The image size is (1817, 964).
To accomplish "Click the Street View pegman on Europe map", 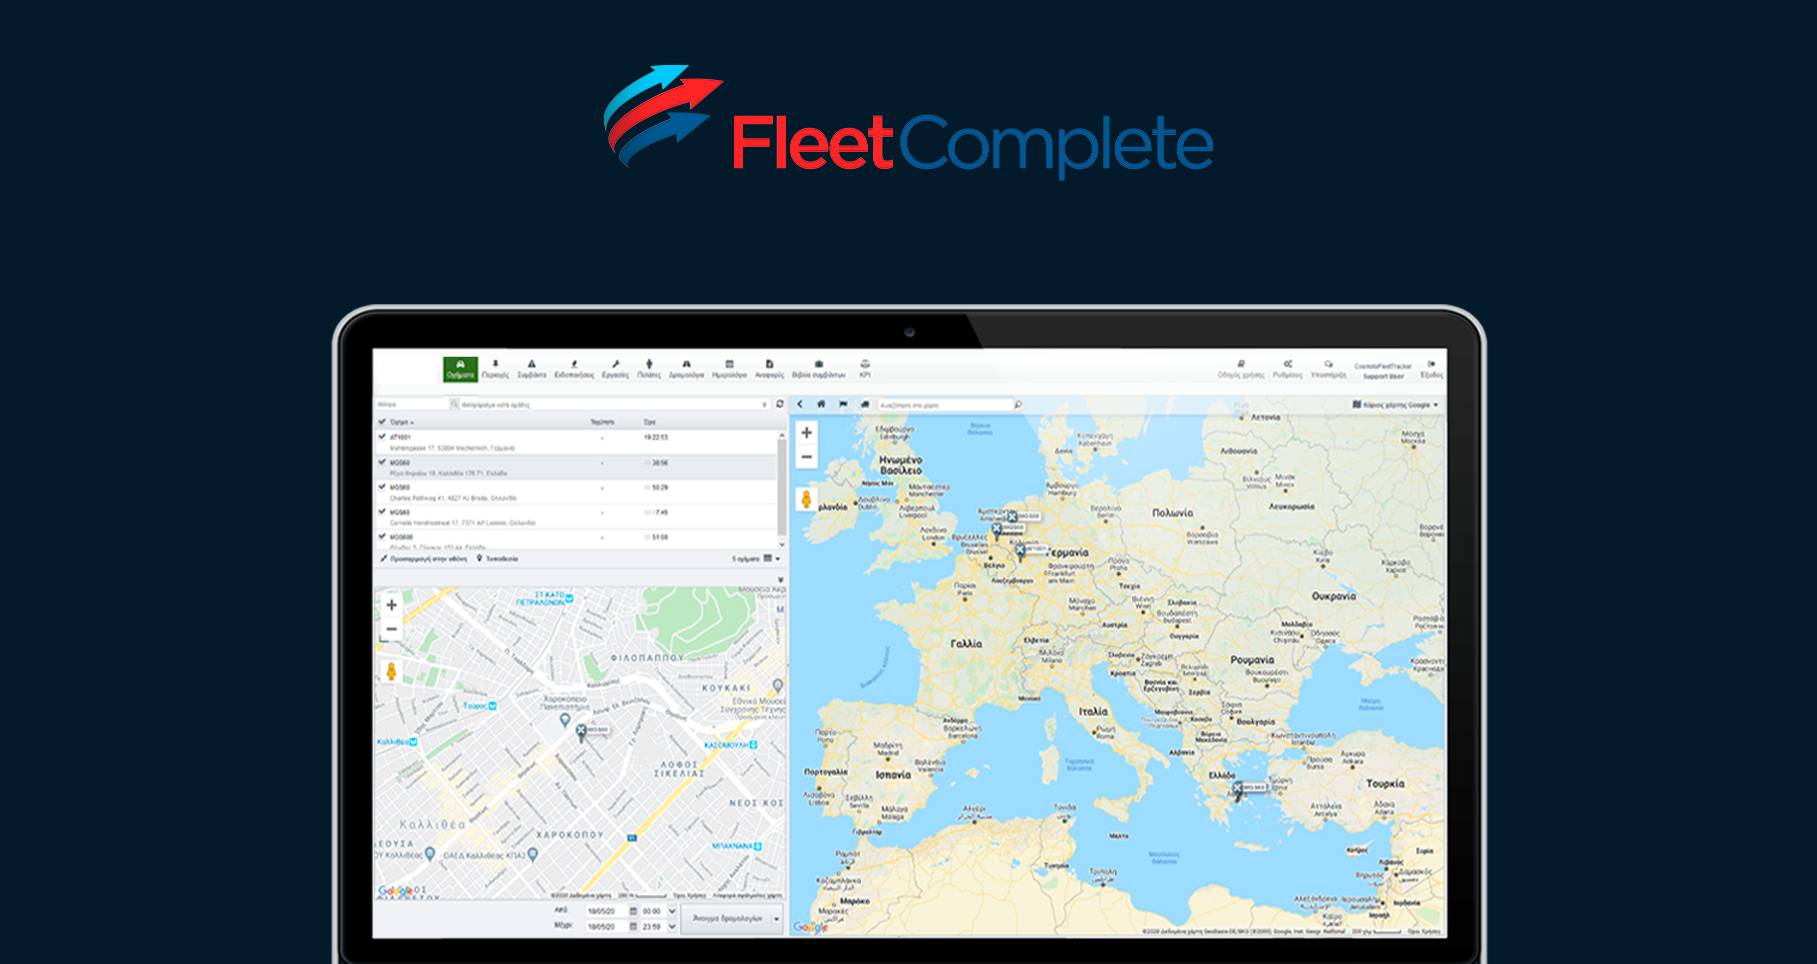I will (806, 498).
